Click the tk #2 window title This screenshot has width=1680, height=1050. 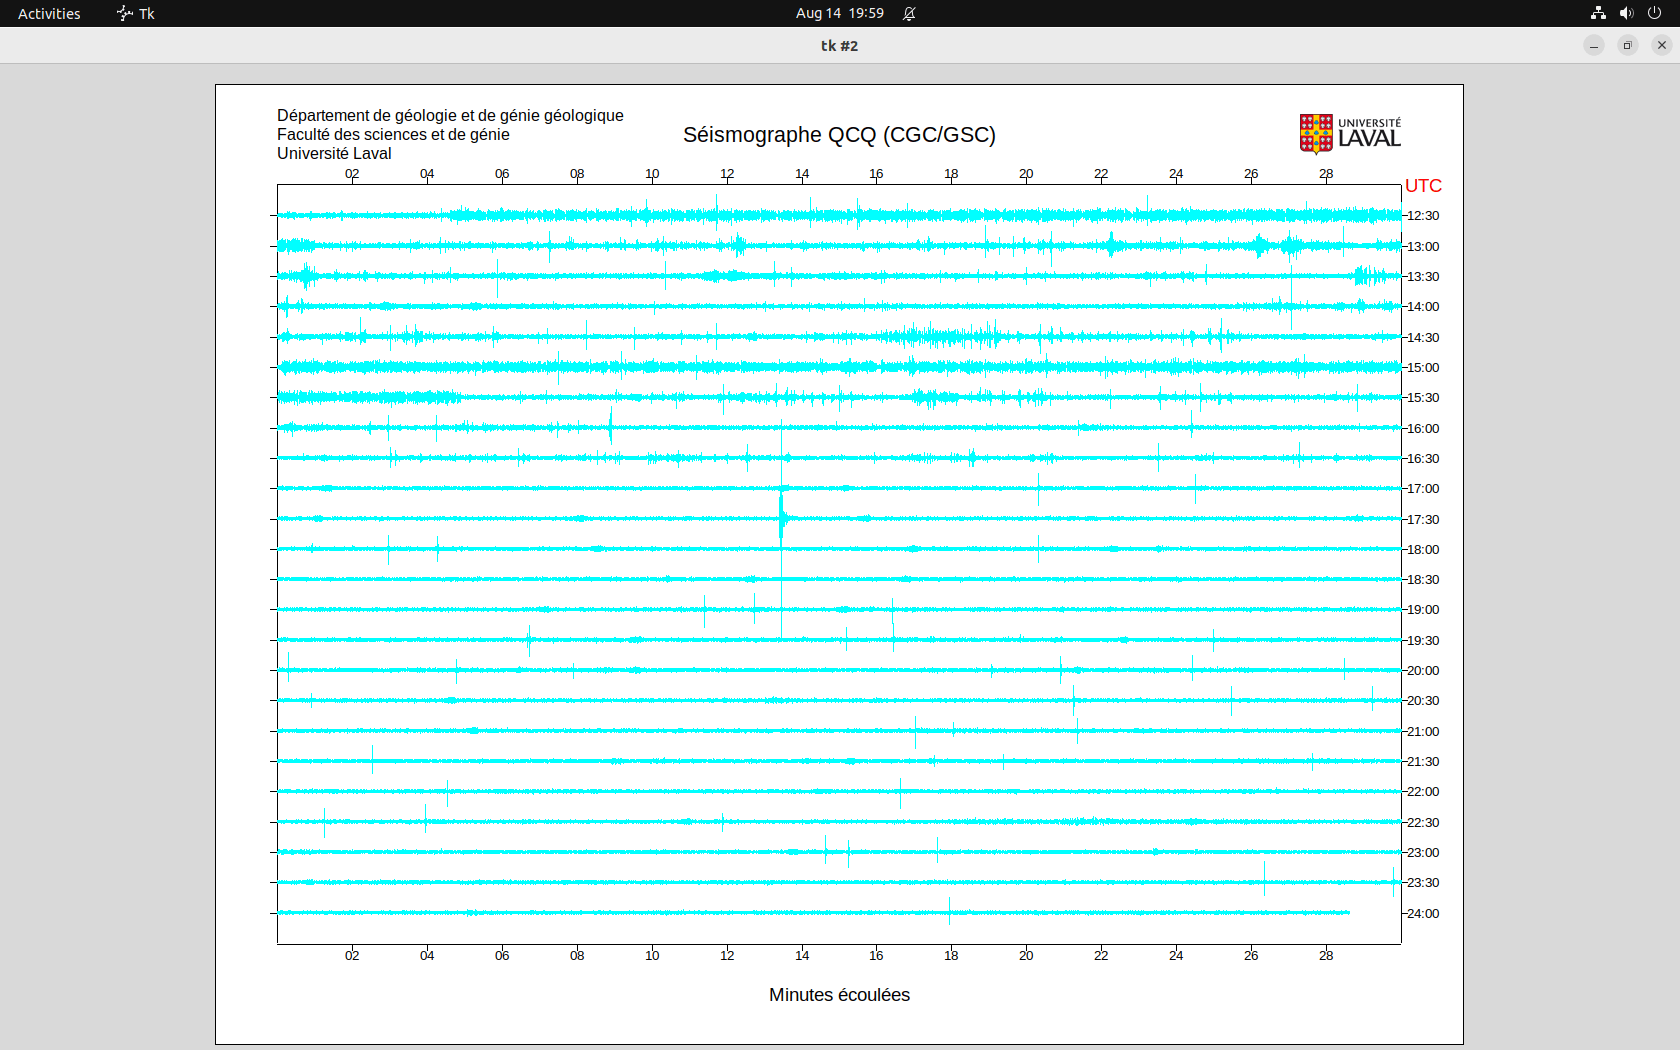point(839,45)
